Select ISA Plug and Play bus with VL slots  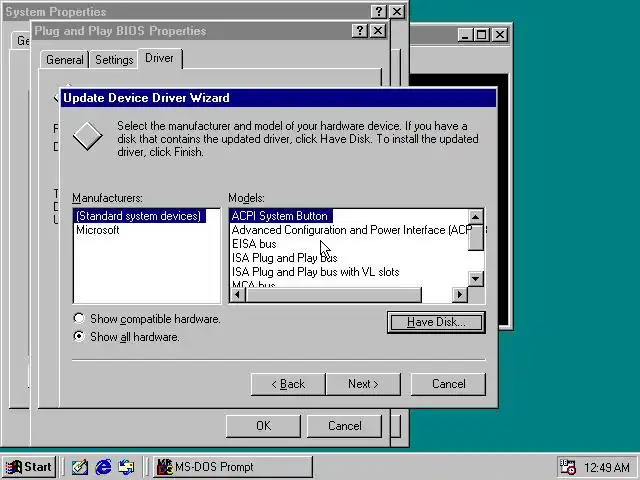coord(316,272)
